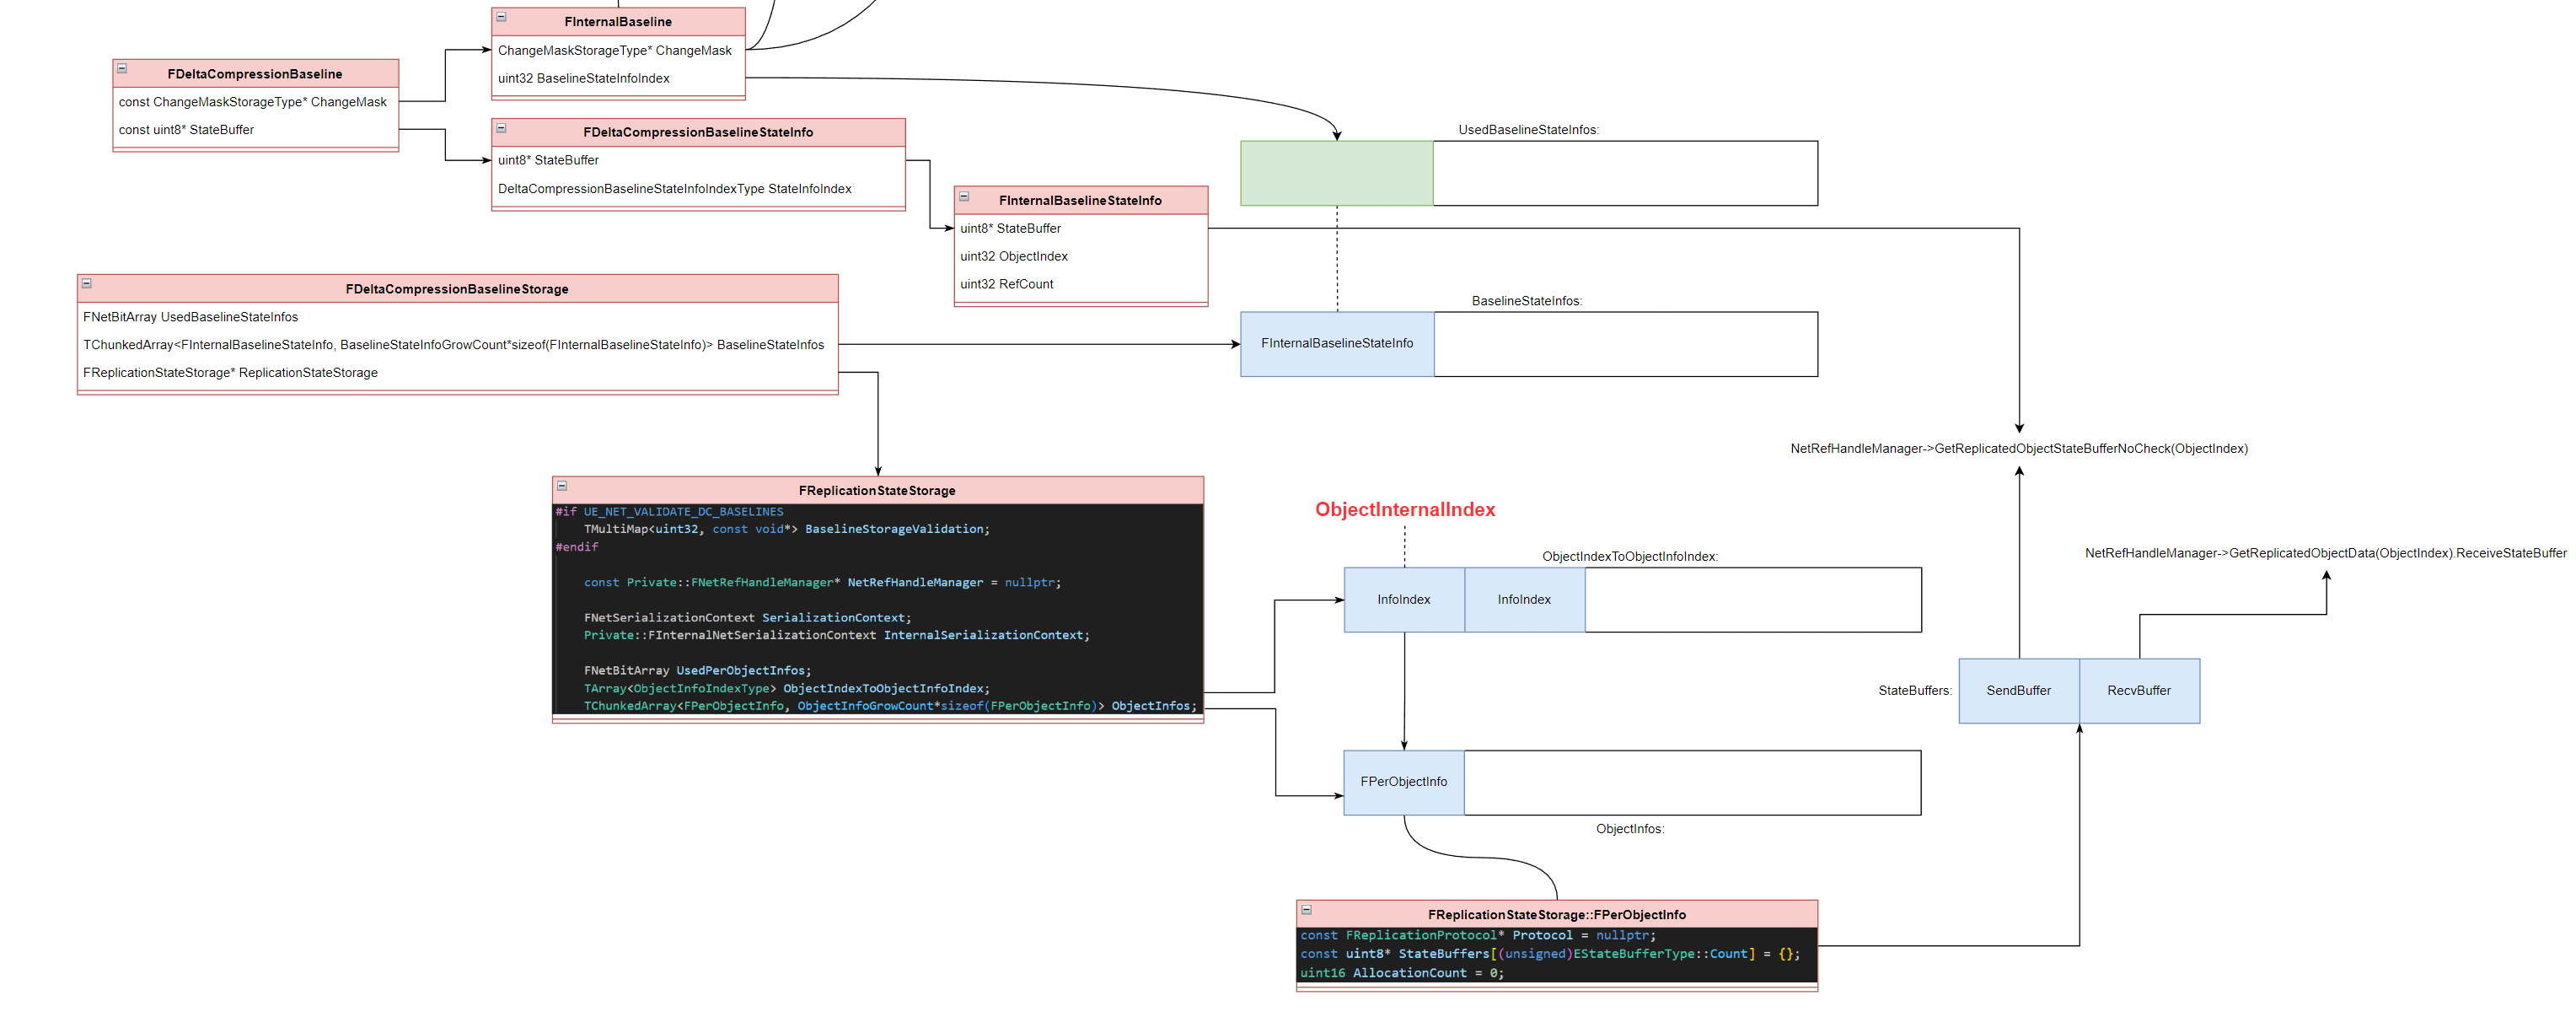Viewport: 2576px width, 1017px height.
Task: Select the FPerObjectInfo array cell
Action: pyautogui.click(x=1403, y=782)
